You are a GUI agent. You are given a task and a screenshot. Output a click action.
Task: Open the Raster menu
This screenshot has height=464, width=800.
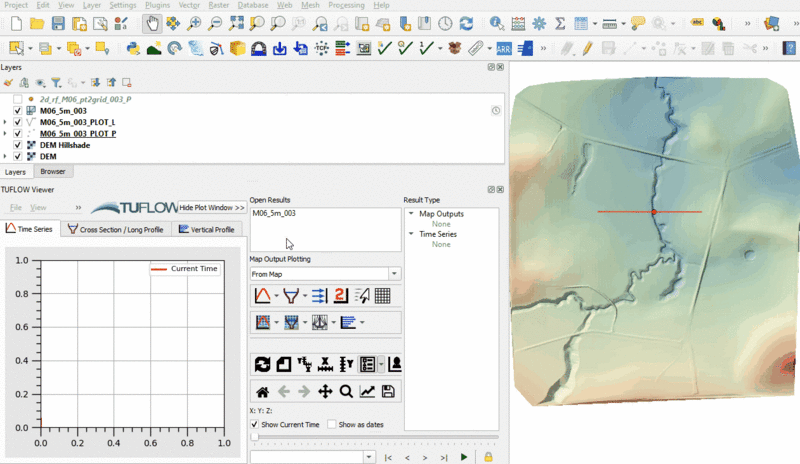[x=219, y=5]
